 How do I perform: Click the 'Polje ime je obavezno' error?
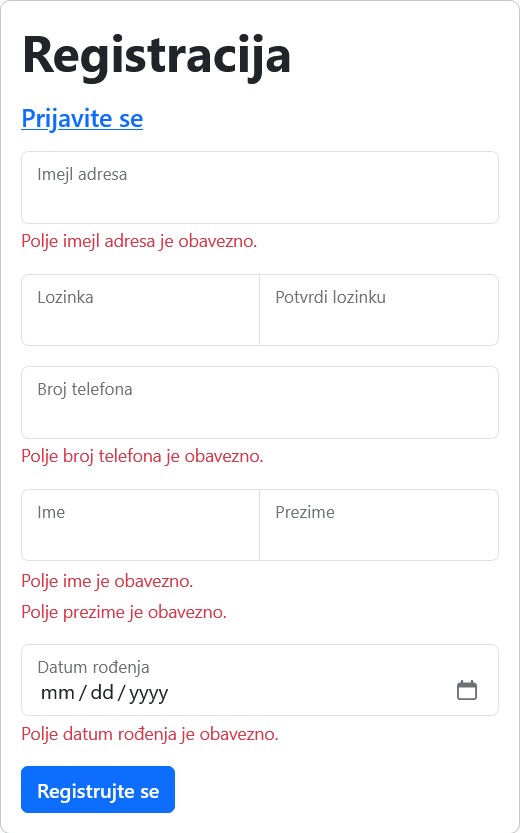click(107, 581)
